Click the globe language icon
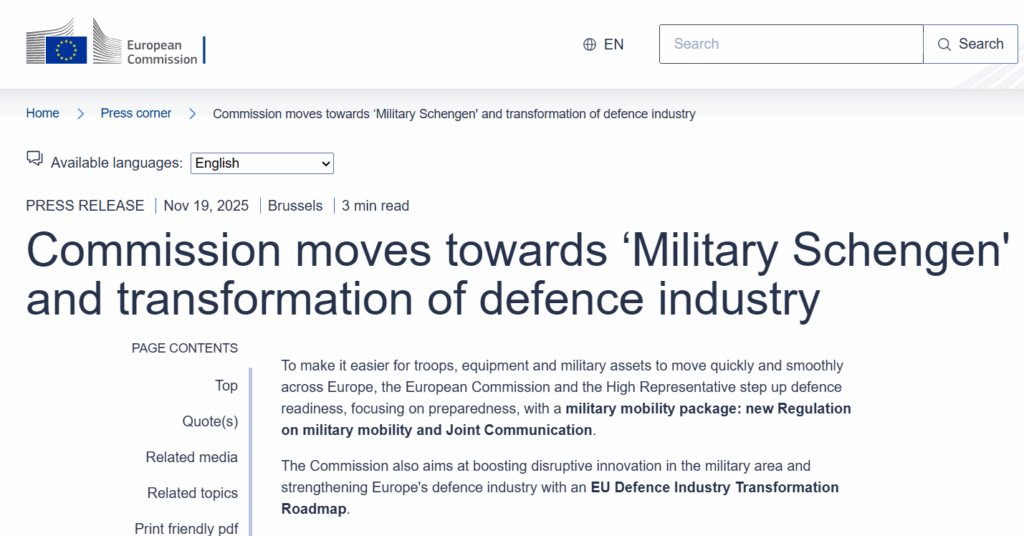 [590, 44]
